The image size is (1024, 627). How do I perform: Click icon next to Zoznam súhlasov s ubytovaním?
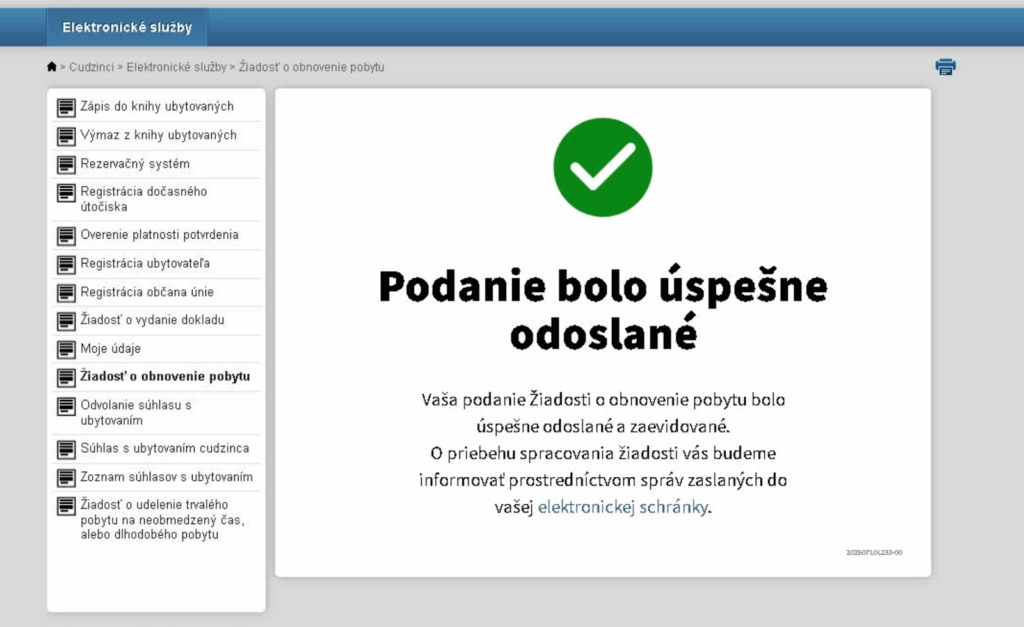coord(66,478)
